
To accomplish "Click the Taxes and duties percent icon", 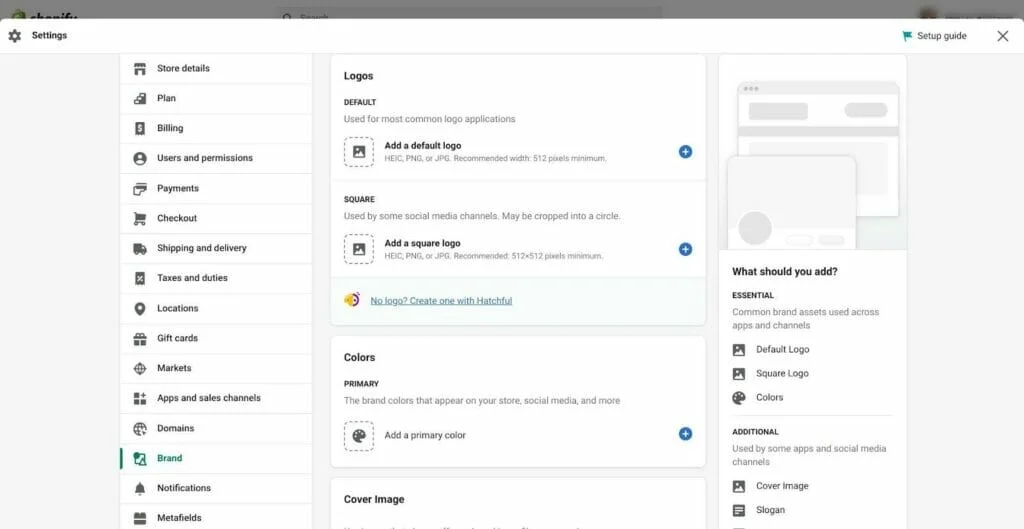I will coord(140,279).
